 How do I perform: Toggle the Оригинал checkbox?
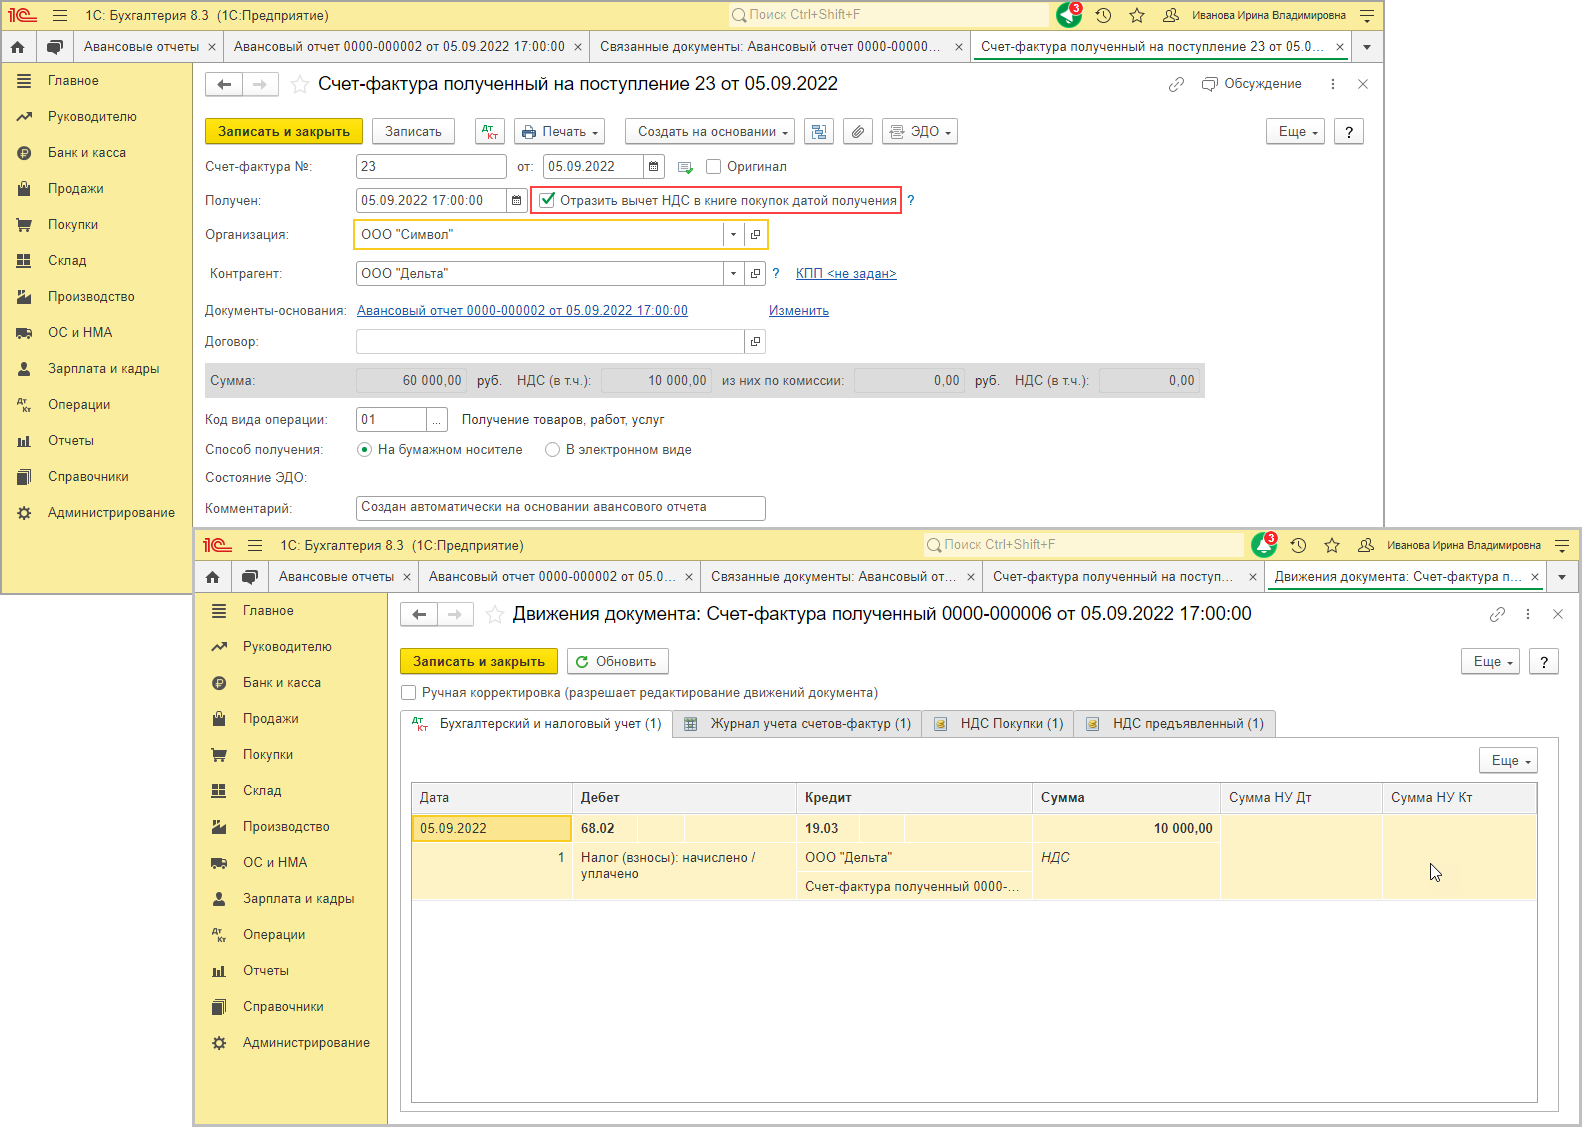(714, 167)
